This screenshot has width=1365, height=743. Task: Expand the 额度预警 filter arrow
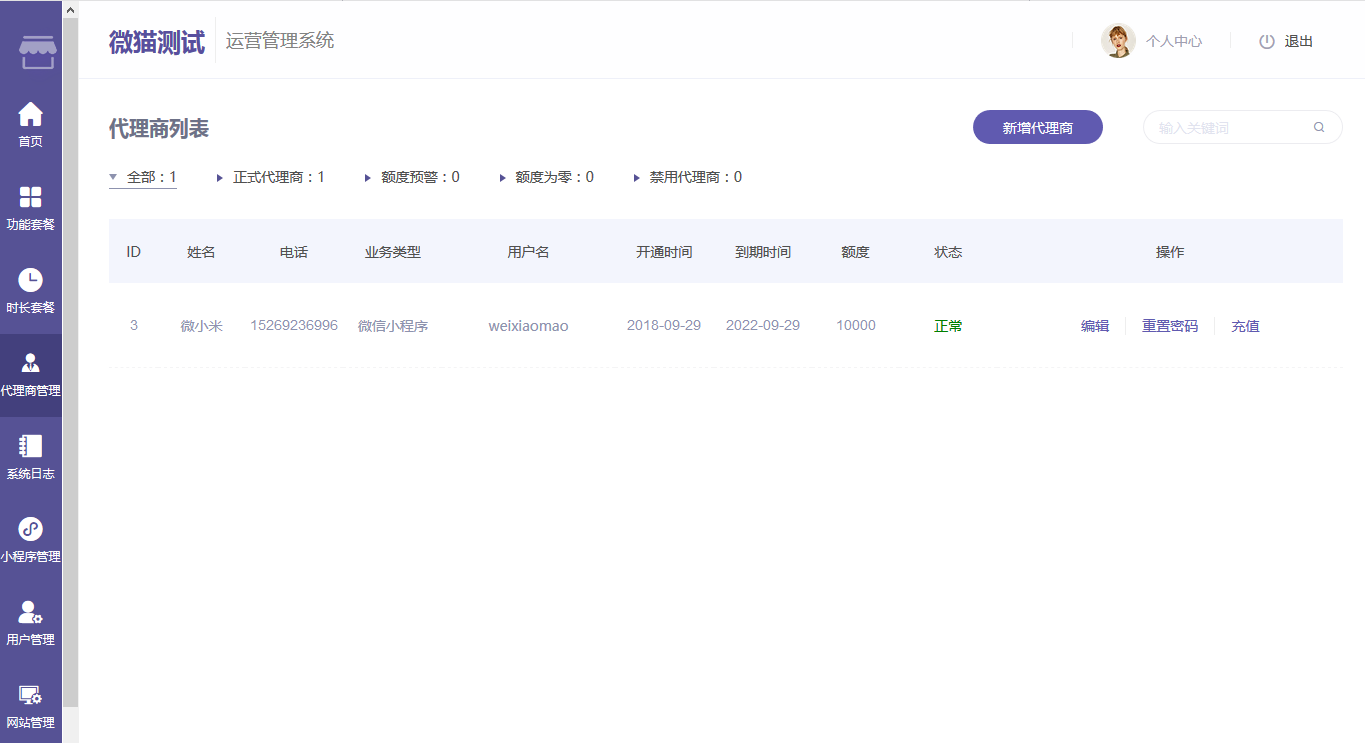click(x=368, y=178)
